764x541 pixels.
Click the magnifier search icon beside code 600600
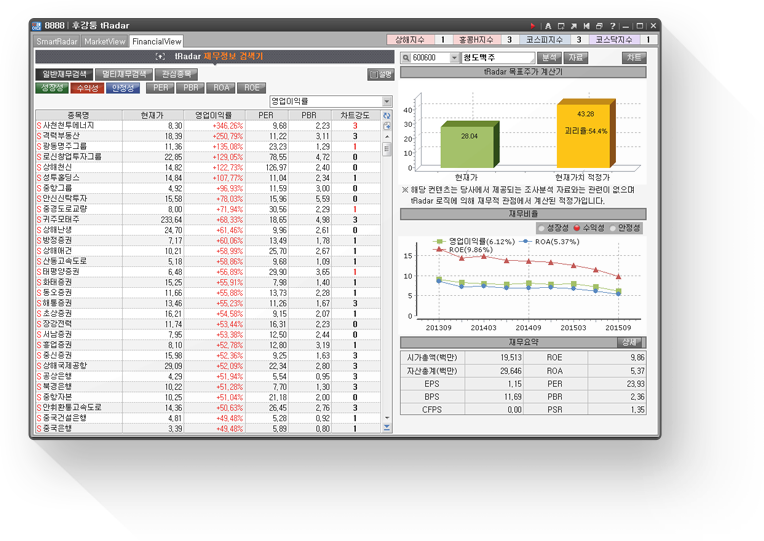405,58
